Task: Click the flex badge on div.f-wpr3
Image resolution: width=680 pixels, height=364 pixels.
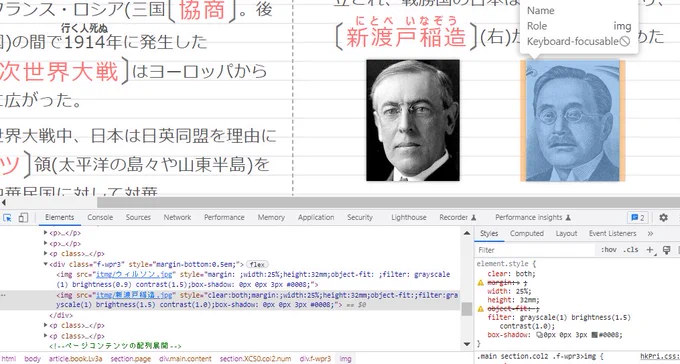Action: (257, 264)
